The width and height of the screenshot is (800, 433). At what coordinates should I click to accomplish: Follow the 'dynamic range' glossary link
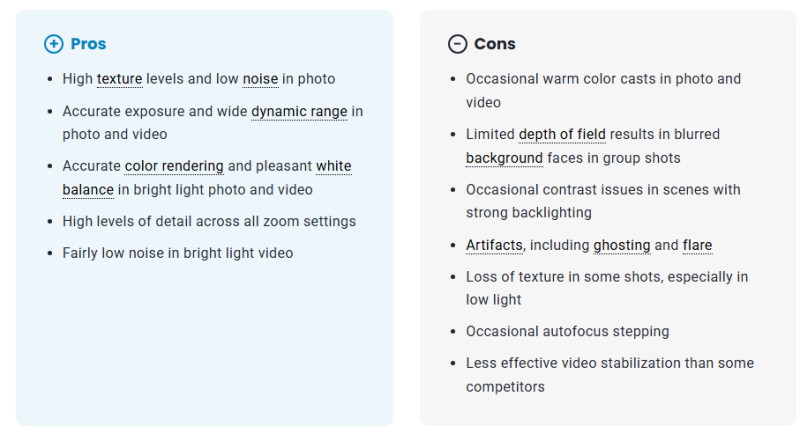click(x=299, y=111)
